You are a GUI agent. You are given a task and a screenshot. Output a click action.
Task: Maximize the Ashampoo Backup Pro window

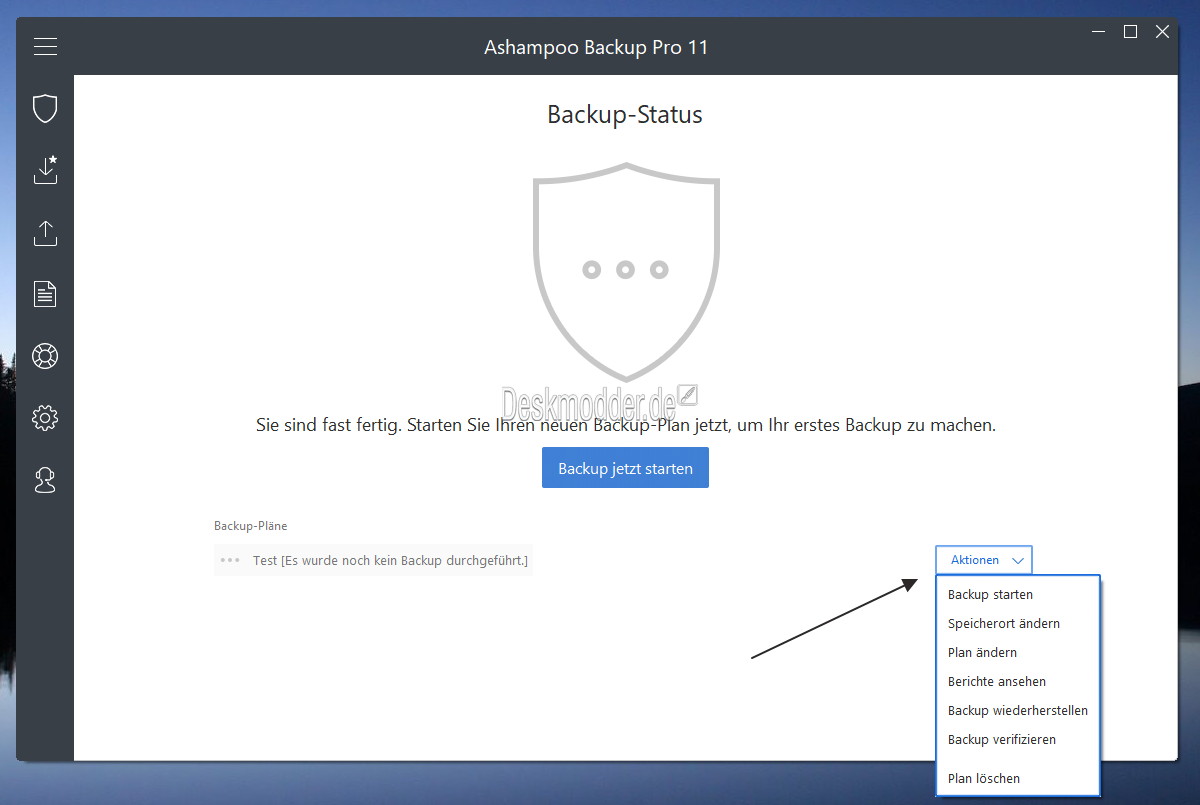coord(1130,32)
